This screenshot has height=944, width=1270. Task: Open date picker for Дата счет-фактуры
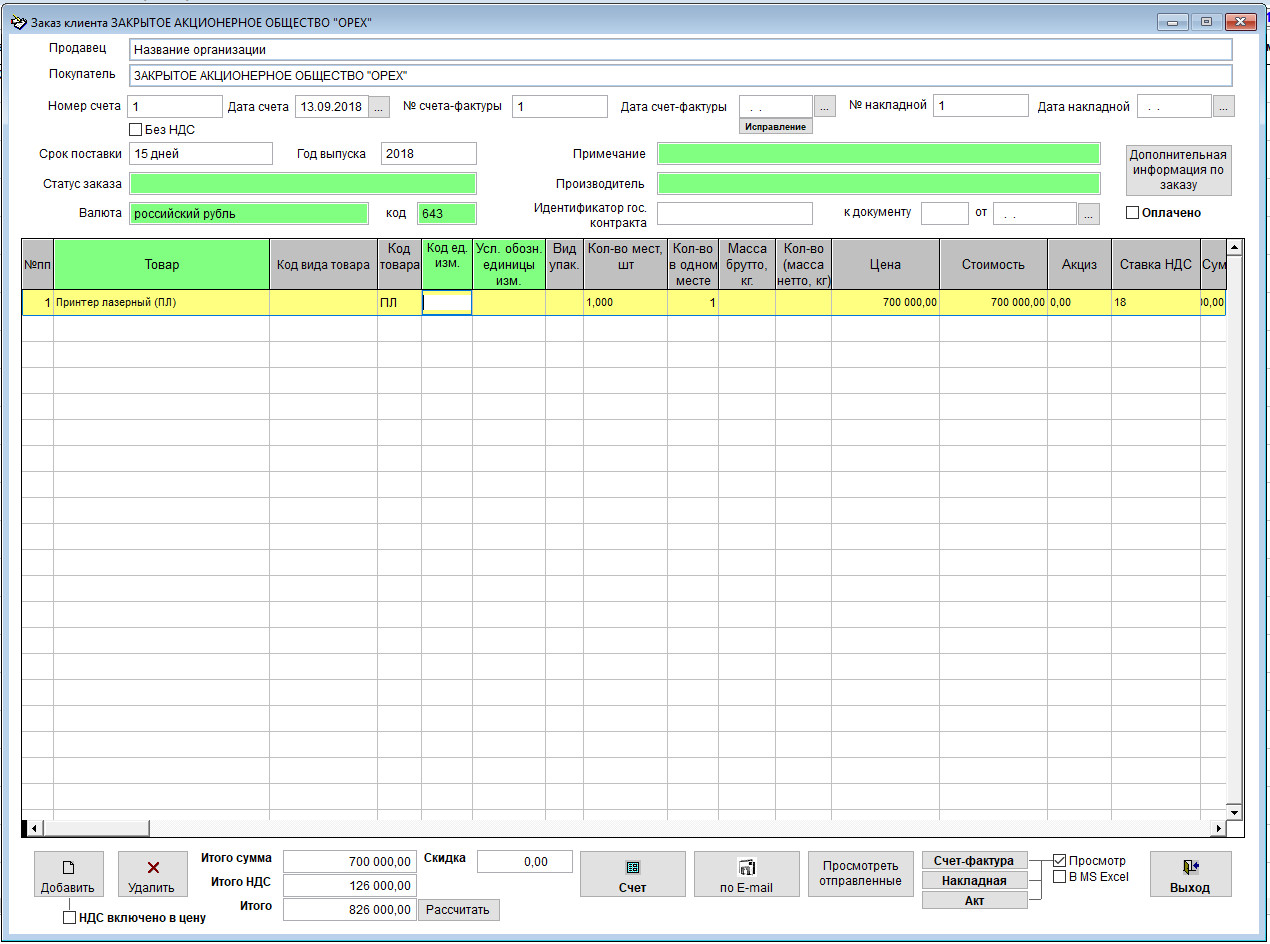tap(824, 106)
